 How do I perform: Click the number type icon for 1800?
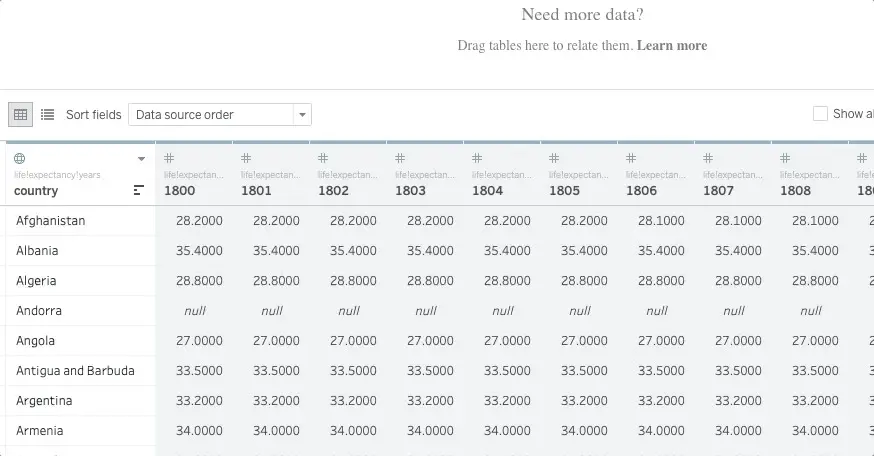[170, 159]
